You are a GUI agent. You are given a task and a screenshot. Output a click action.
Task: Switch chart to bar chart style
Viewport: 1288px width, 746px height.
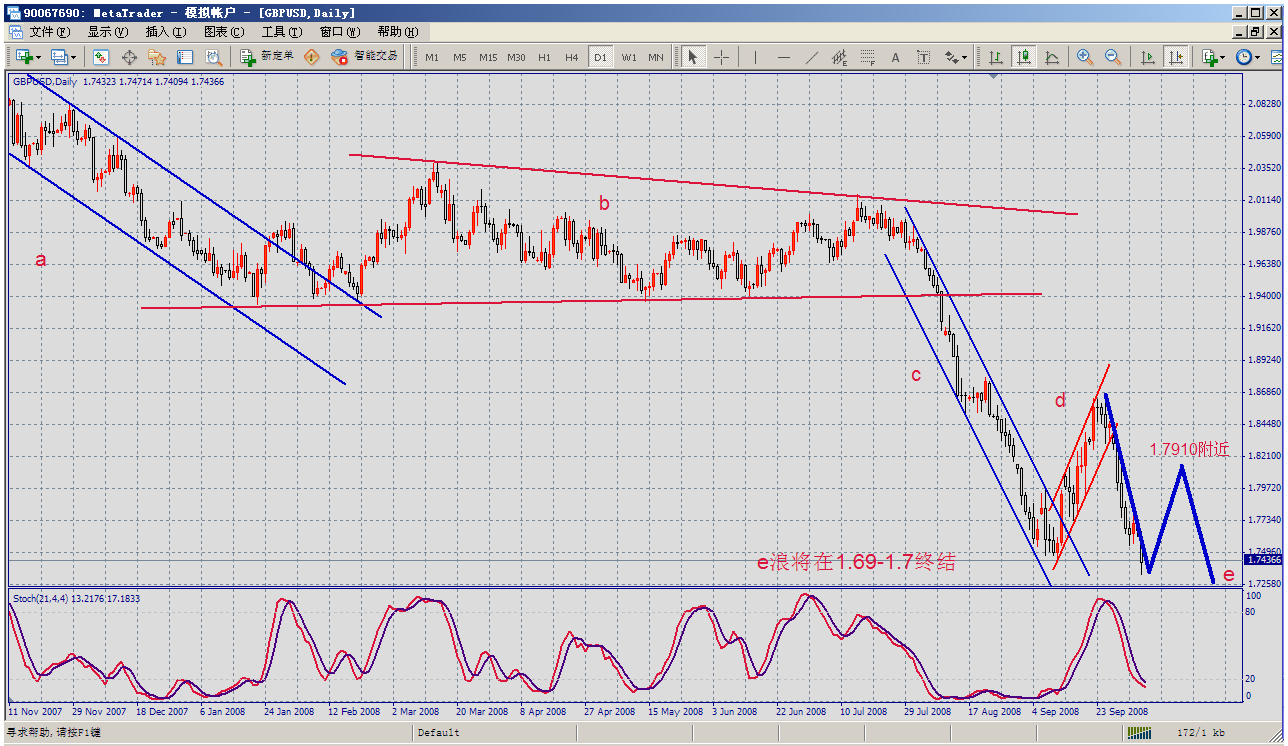point(996,57)
